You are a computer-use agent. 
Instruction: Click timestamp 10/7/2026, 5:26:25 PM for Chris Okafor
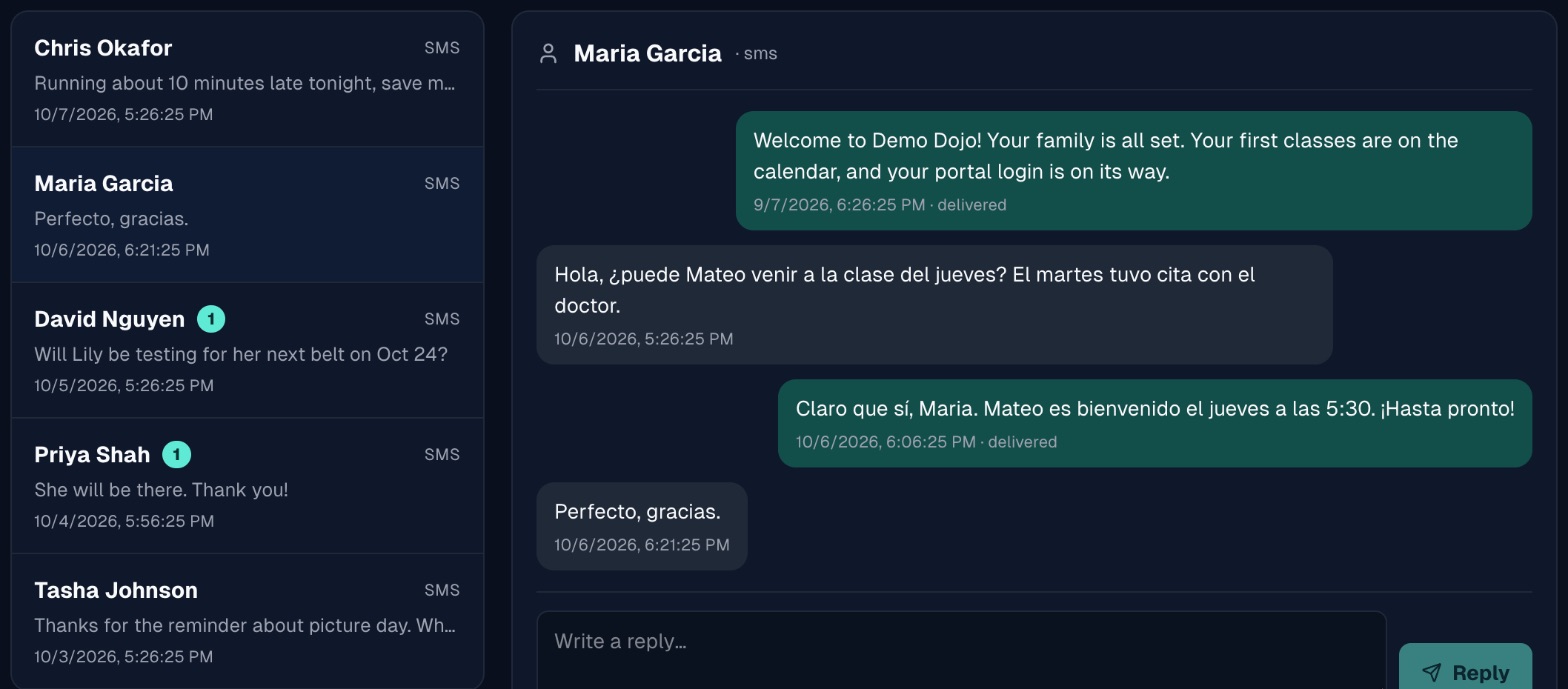point(123,114)
